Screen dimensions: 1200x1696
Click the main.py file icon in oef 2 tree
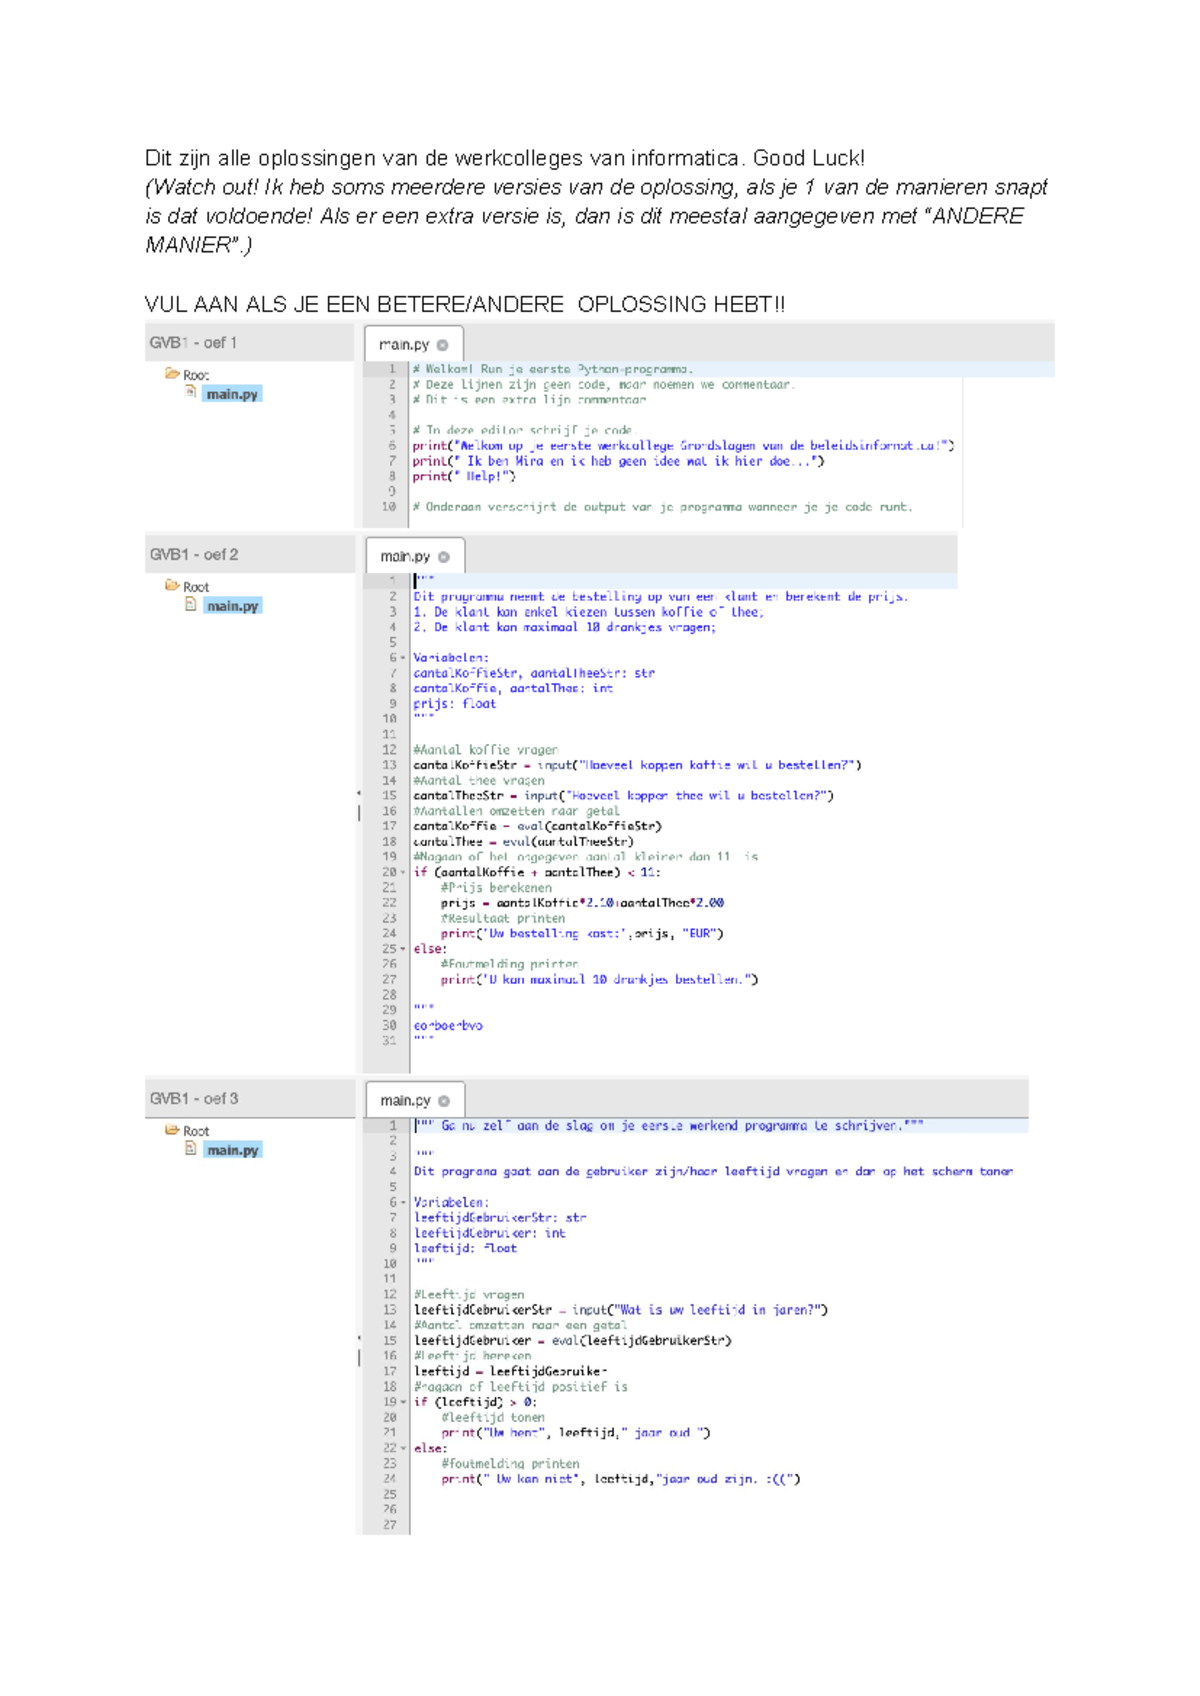click(190, 604)
